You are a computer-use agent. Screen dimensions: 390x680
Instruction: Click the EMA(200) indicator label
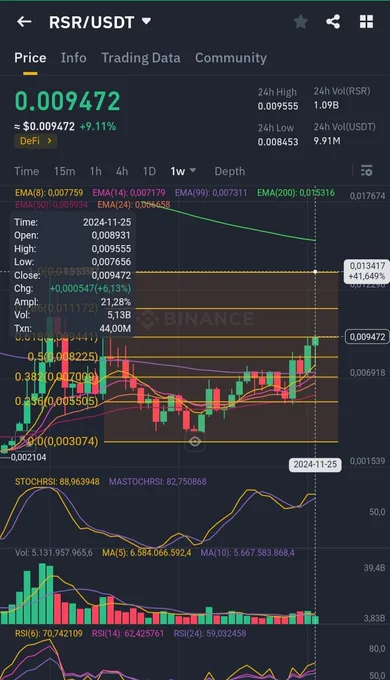(296, 193)
